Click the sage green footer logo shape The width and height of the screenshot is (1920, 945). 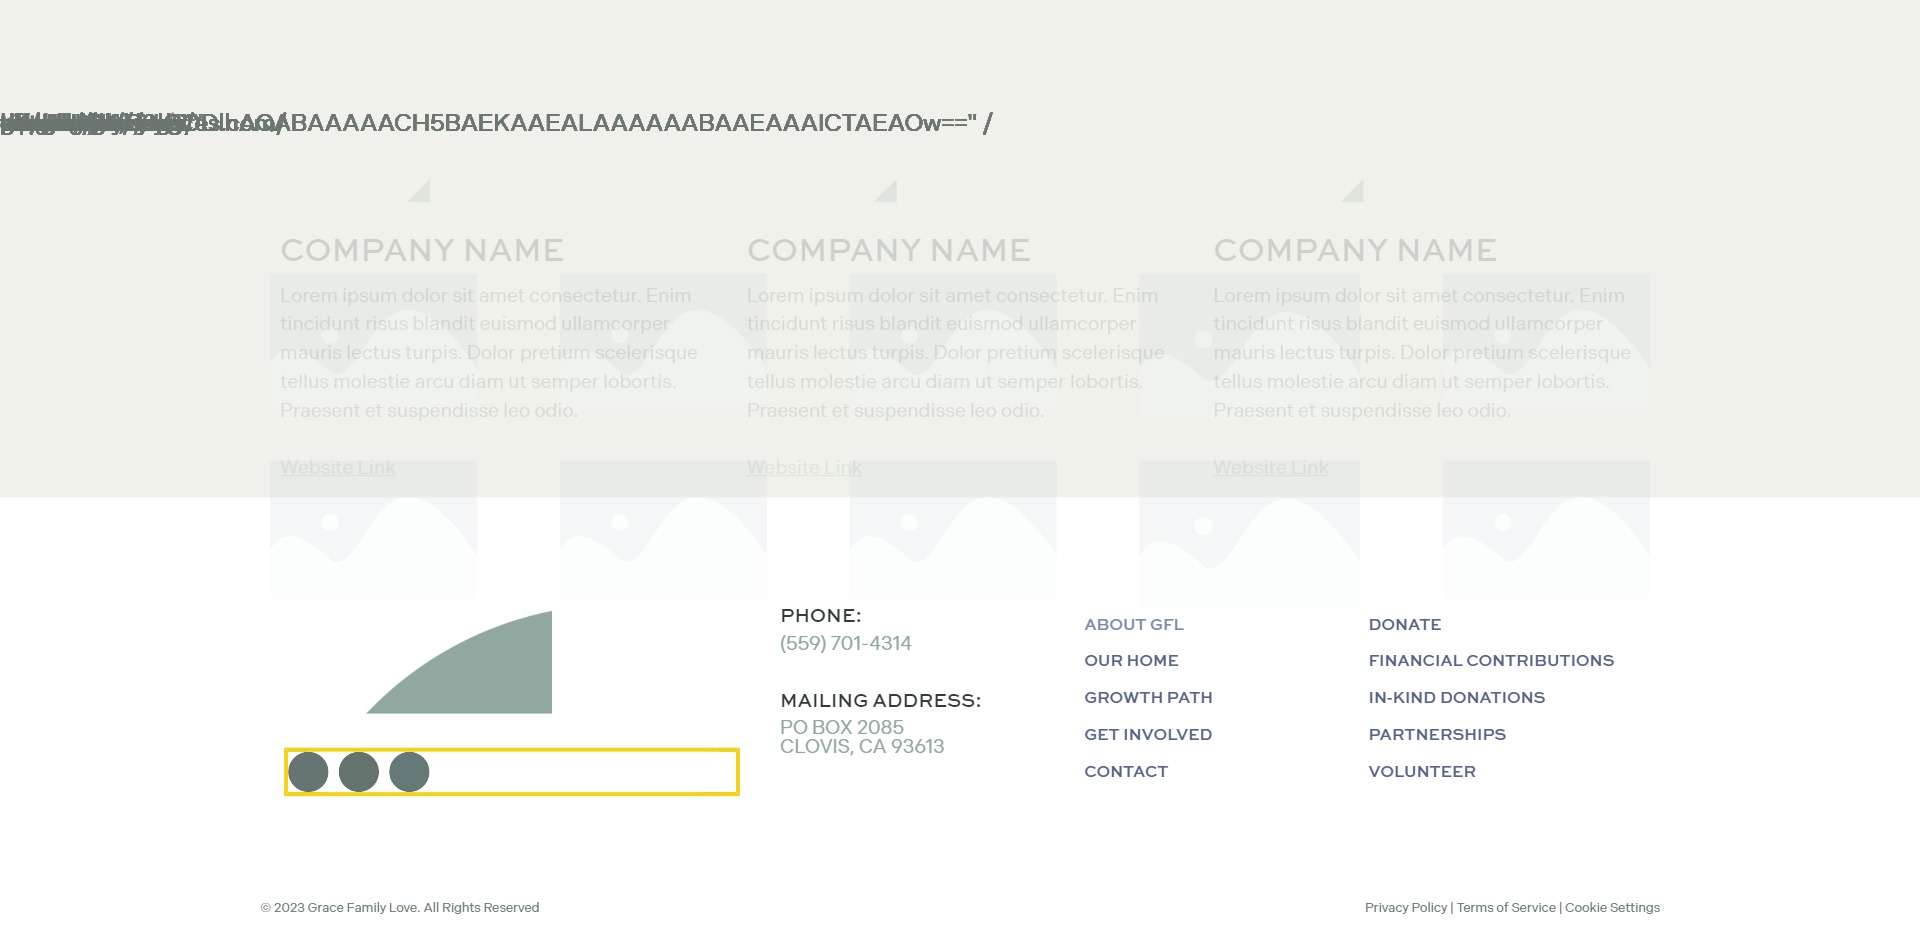click(x=459, y=662)
